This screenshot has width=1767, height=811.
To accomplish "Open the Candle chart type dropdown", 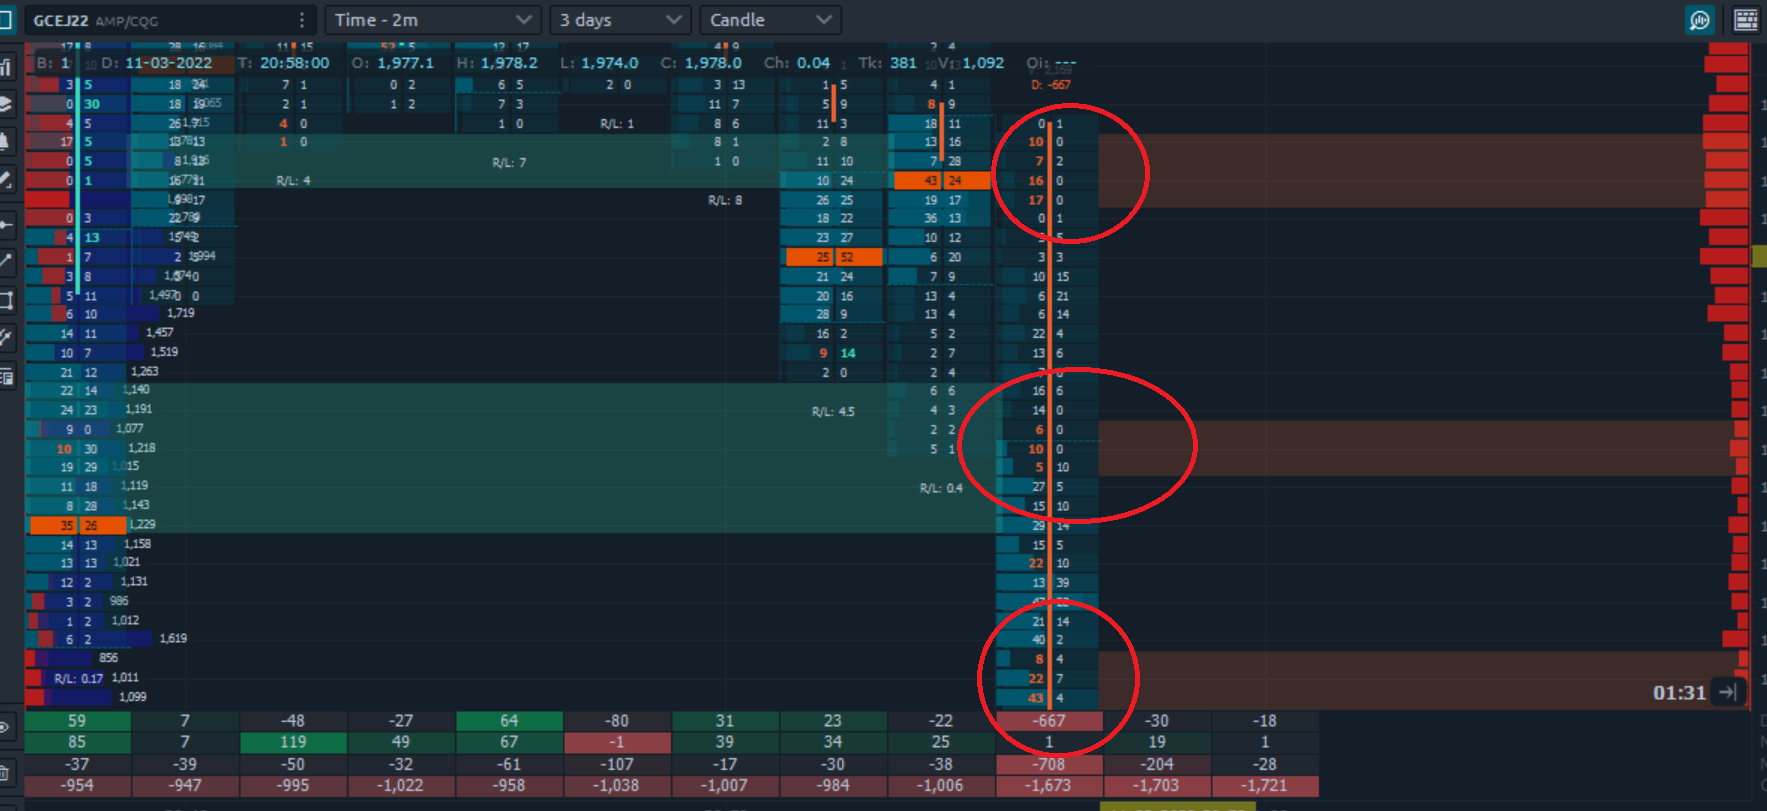I will 770,20.
